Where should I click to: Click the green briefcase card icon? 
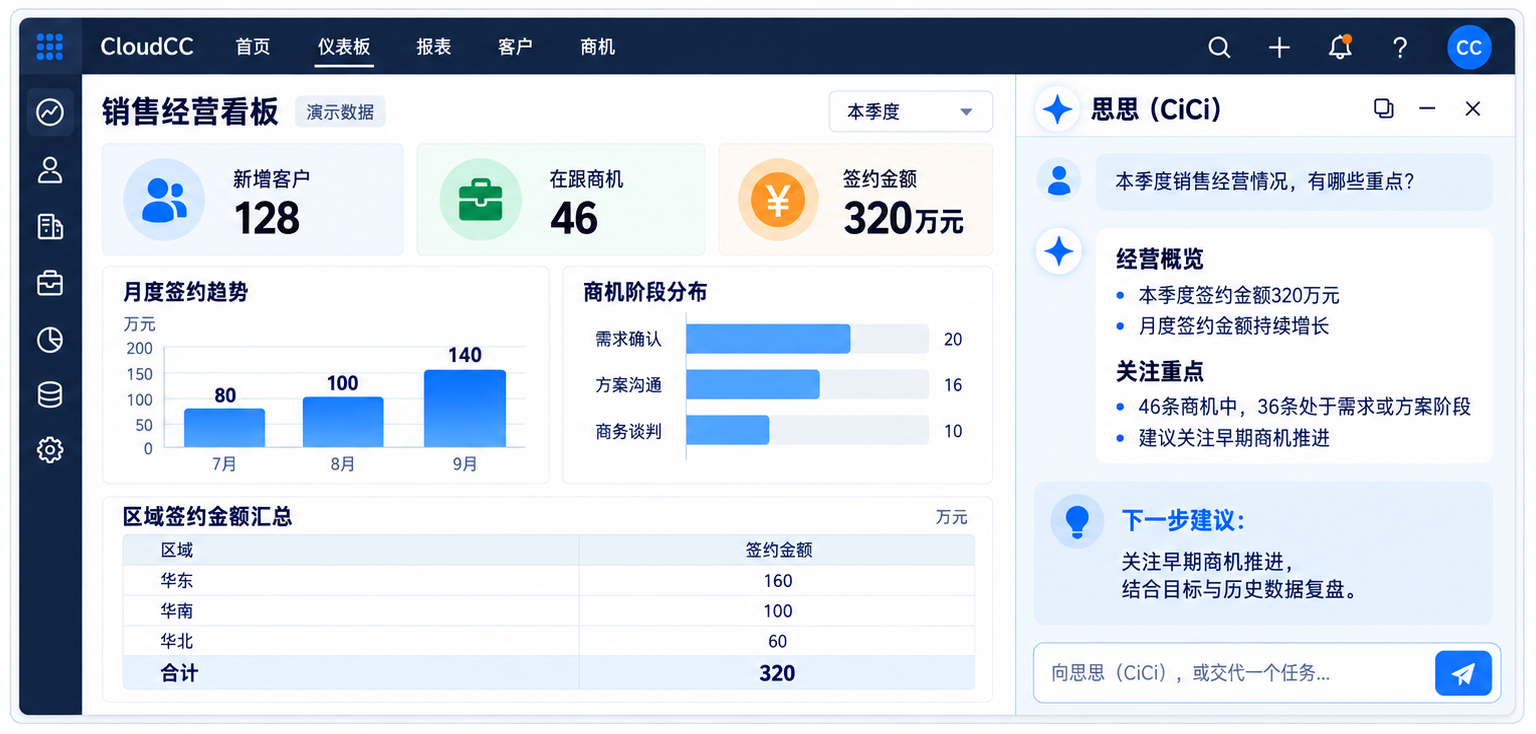480,199
